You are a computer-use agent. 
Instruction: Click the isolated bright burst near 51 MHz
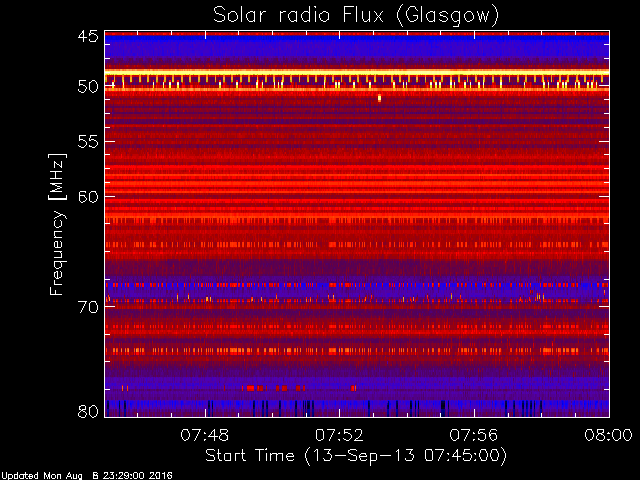coord(380,98)
